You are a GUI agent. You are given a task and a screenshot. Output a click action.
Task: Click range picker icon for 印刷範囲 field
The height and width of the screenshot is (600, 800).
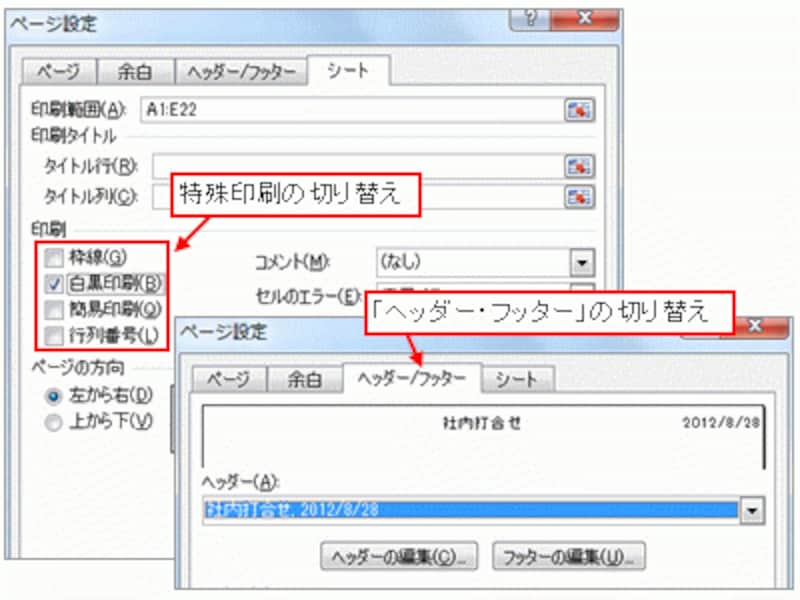(580, 110)
